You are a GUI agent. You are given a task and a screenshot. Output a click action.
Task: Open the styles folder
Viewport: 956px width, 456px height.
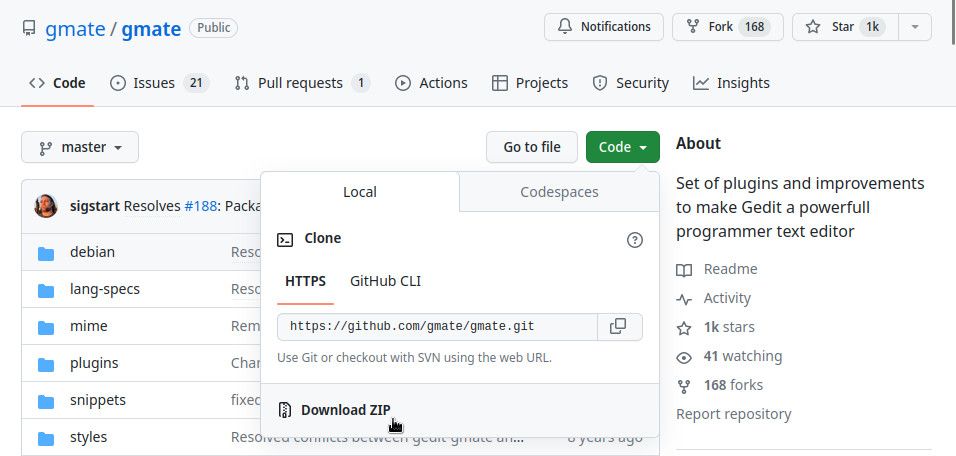coord(88,437)
